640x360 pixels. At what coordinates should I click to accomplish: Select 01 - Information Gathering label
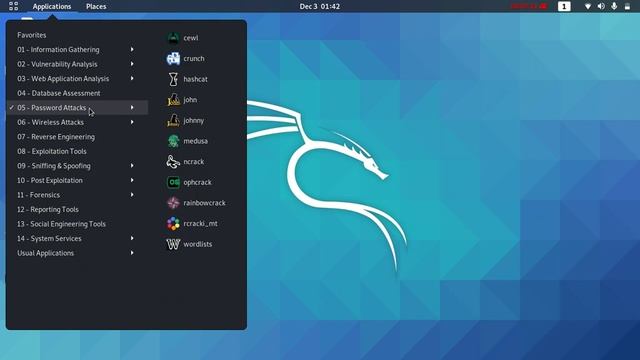58,49
